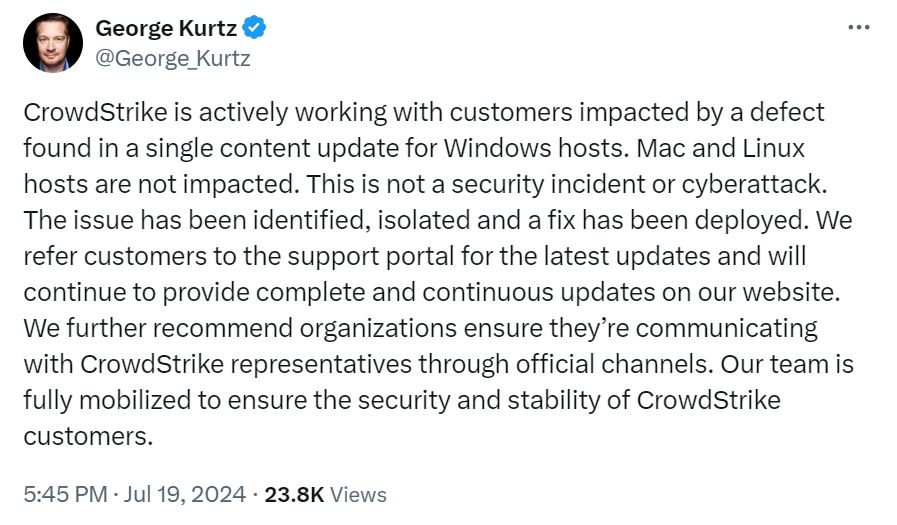Screen dimensions: 897x525
Task: Click the final word "customers." in the tweet
Action: point(90,436)
